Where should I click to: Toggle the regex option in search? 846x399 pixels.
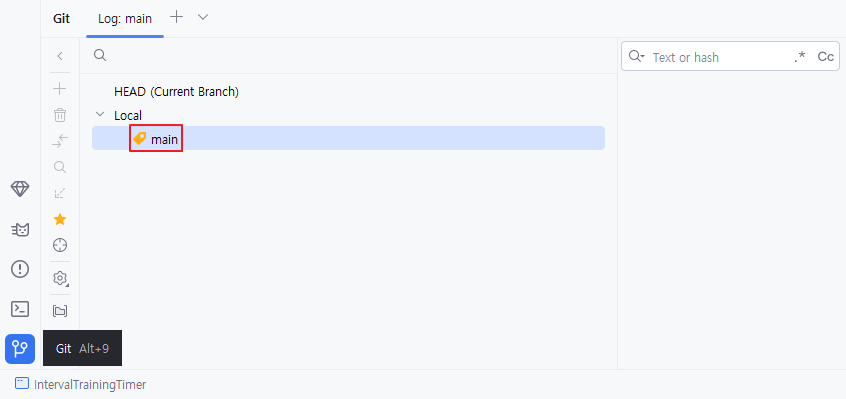click(x=800, y=57)
